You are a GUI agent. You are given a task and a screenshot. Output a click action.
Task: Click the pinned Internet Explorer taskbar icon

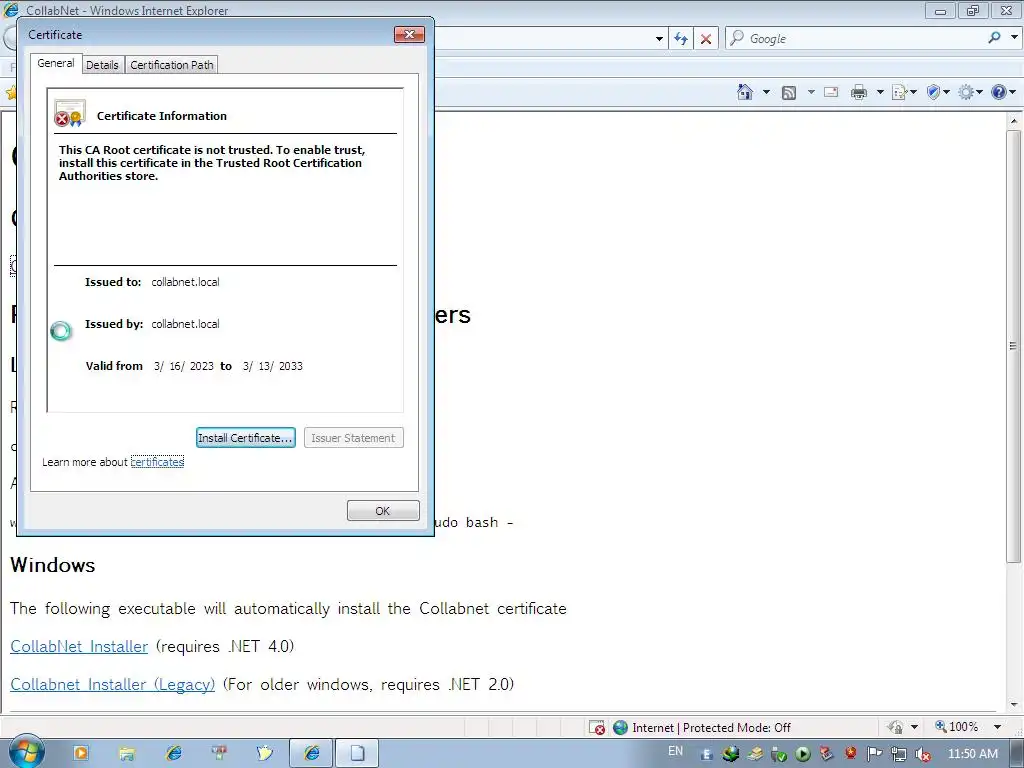[x=174, y=754]
